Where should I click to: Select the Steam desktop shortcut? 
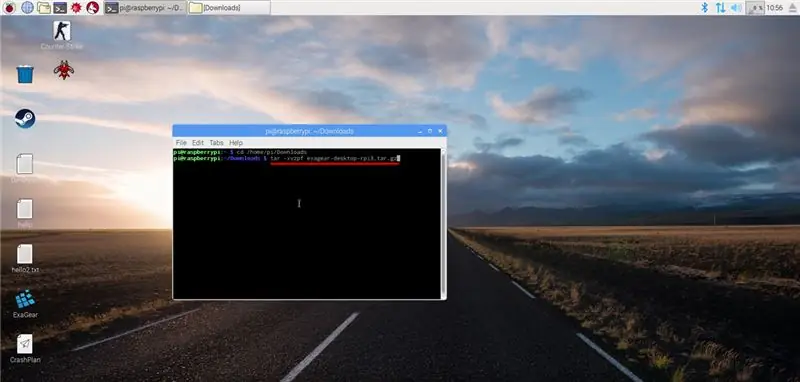25,118
